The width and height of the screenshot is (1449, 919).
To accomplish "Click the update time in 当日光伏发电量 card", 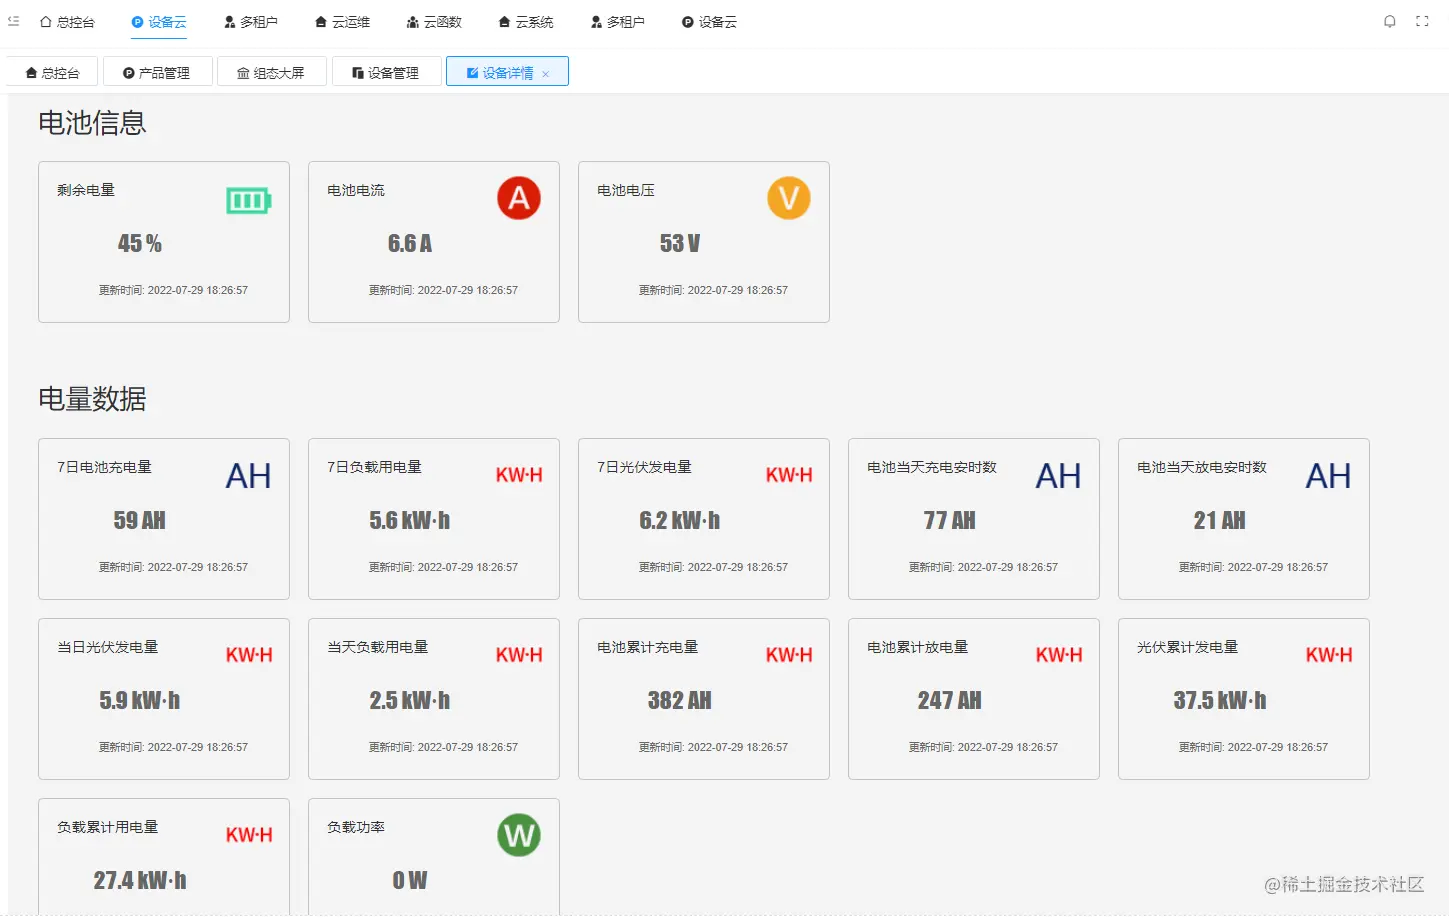I will tap(173, 747).
